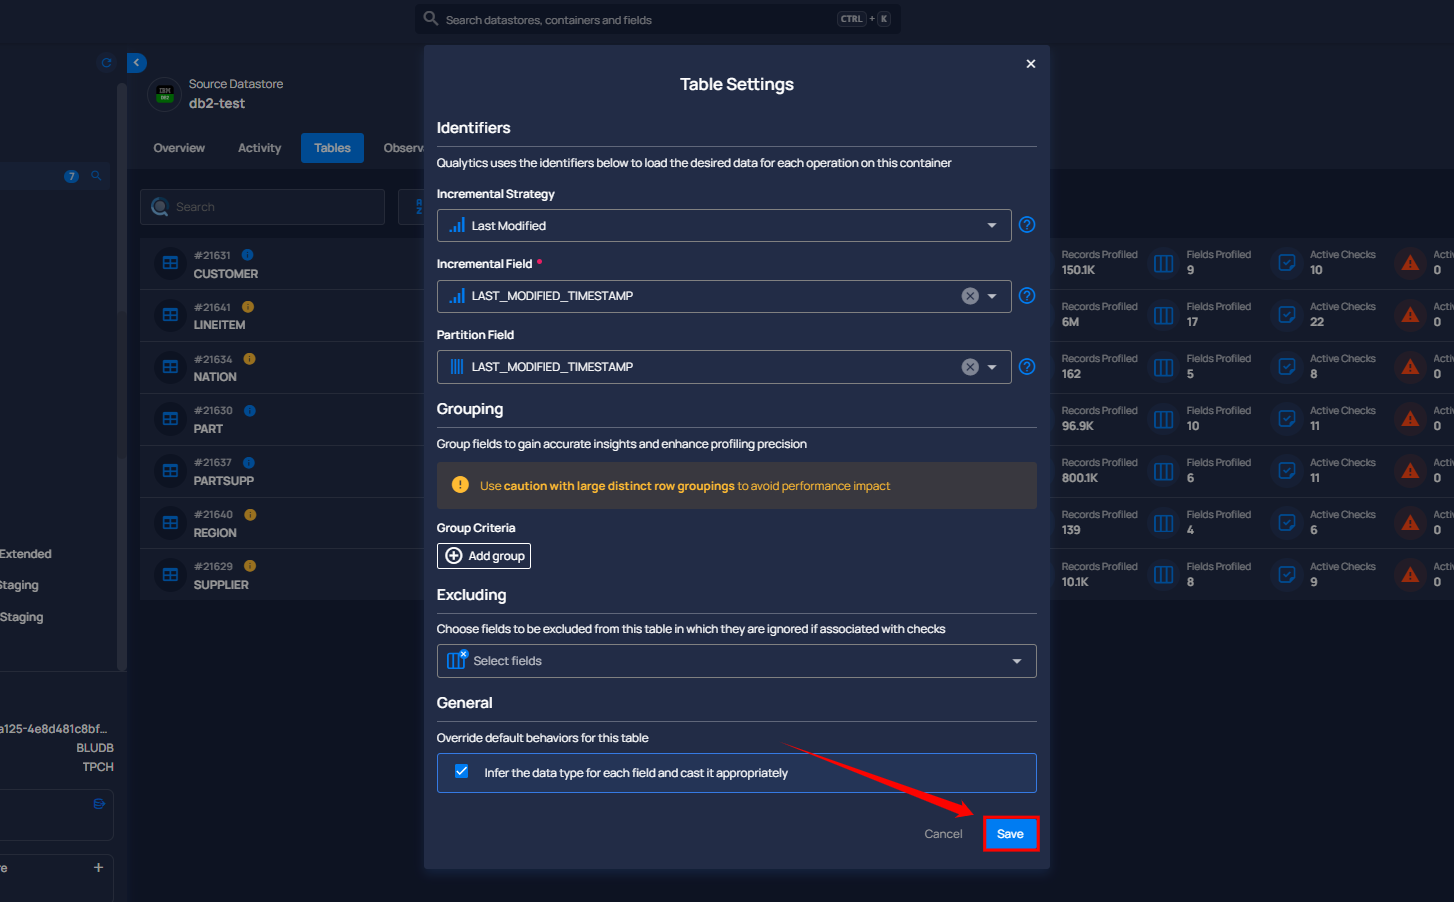Click Fields Profiled icon in SUPPLIER row
Screen dimensions: 1454x902
[1163, 575]
